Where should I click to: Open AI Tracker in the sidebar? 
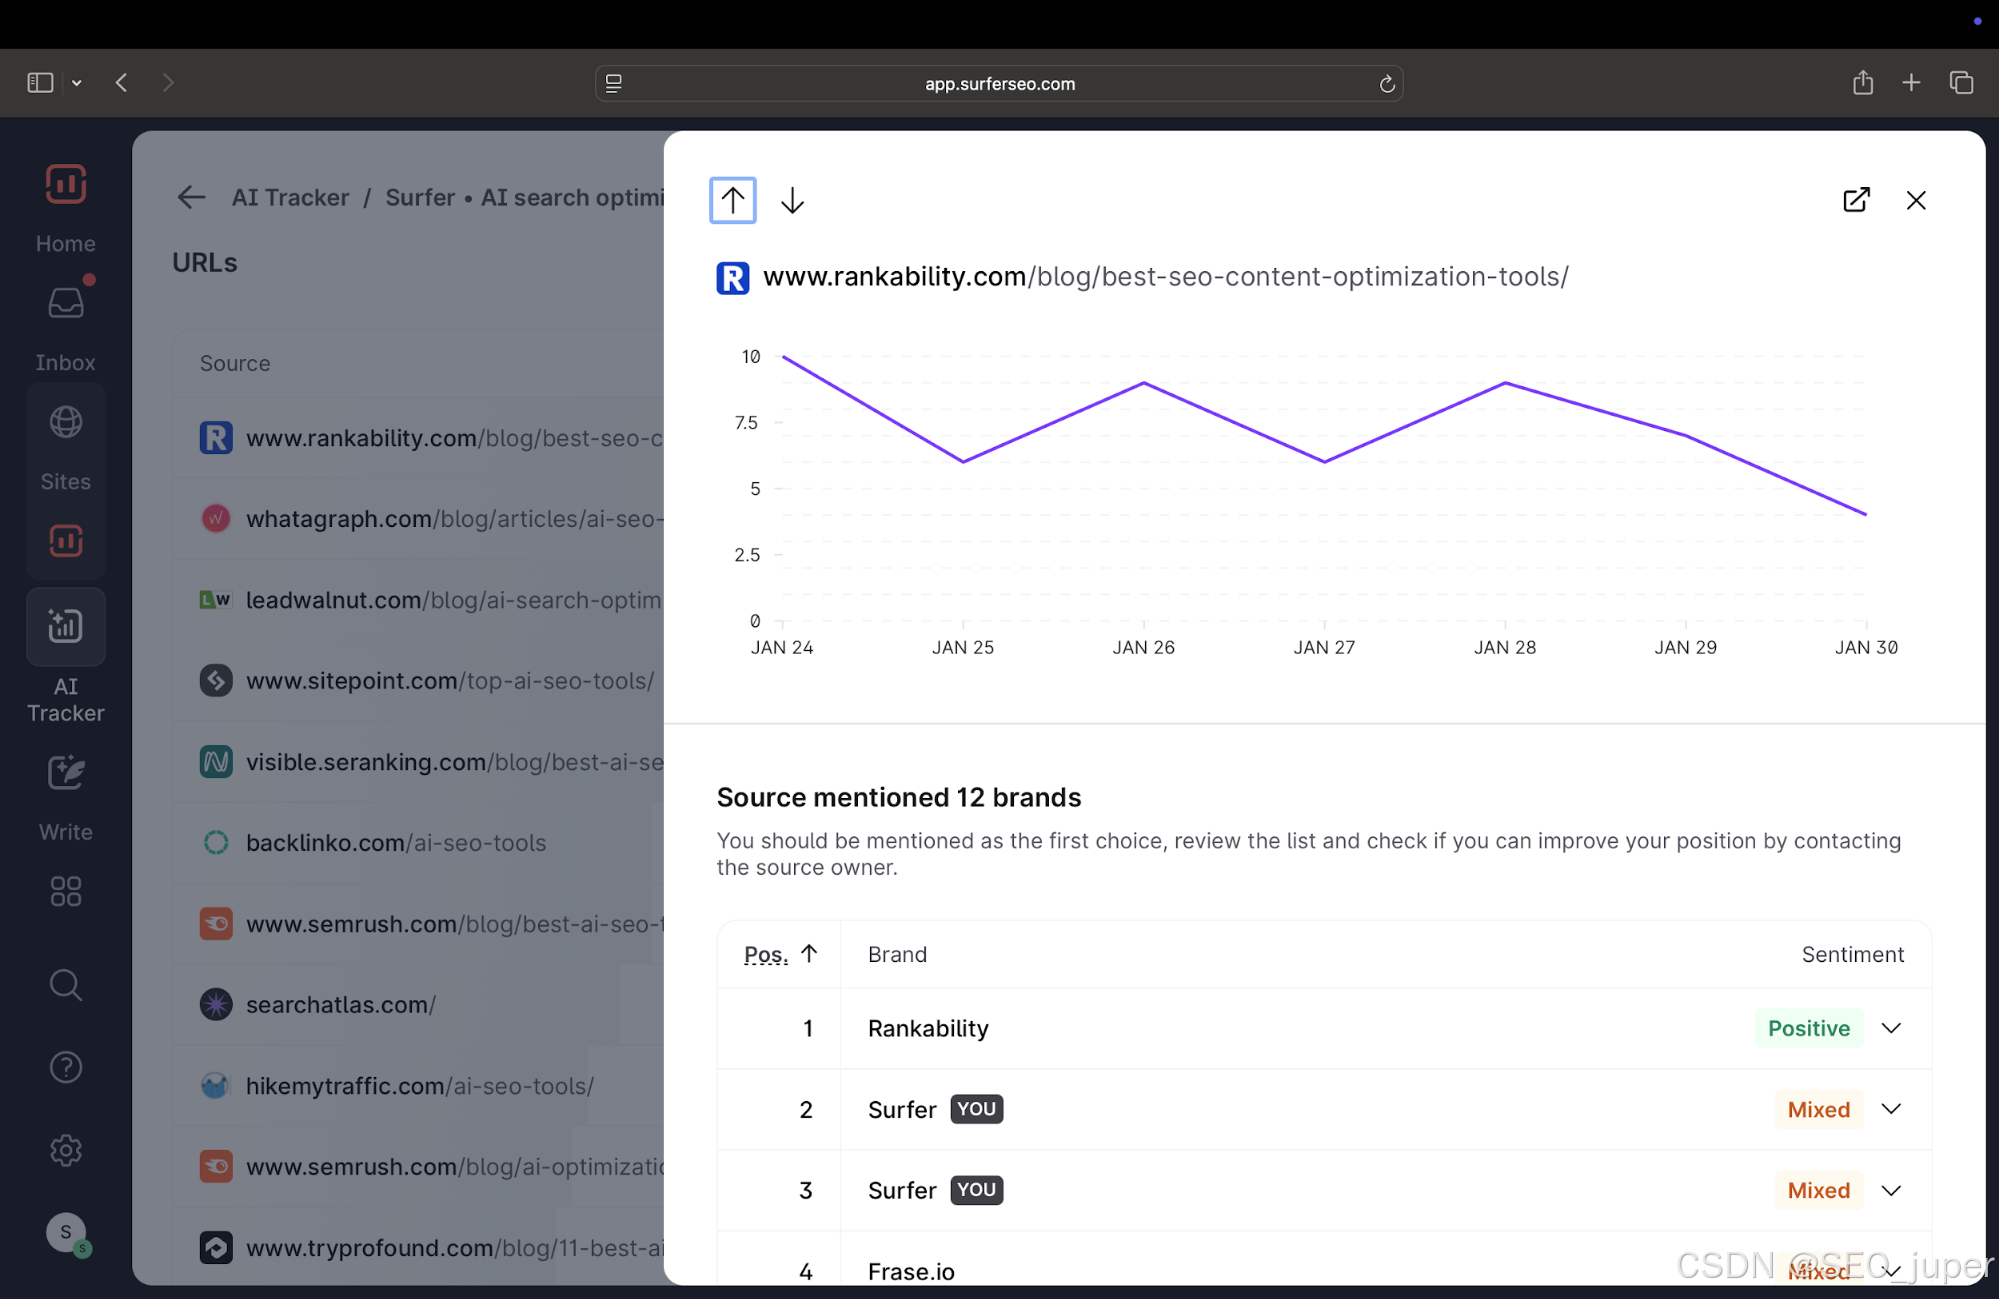tap(65, 627)
